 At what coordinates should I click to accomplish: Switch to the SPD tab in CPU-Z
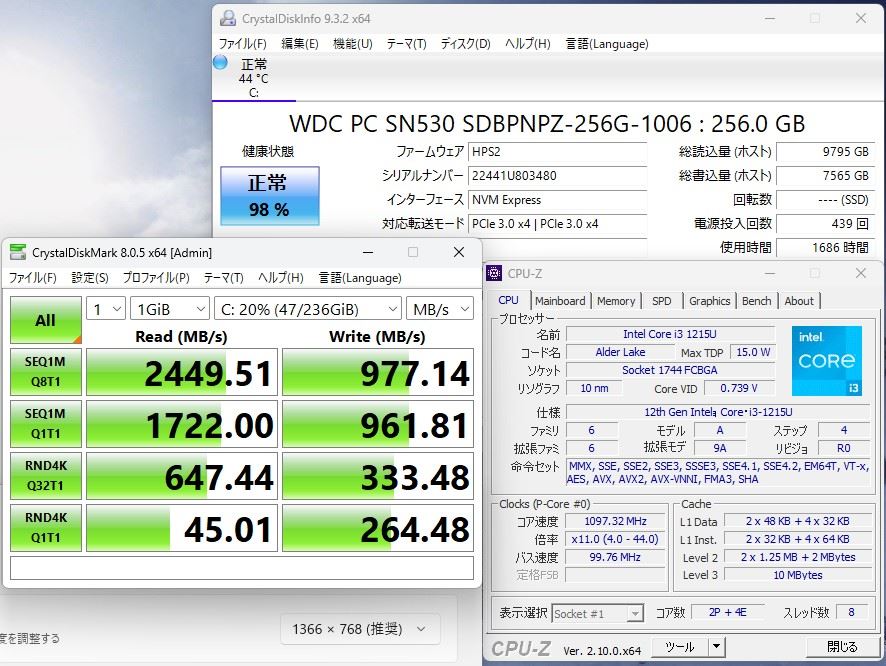pos(662,301)
